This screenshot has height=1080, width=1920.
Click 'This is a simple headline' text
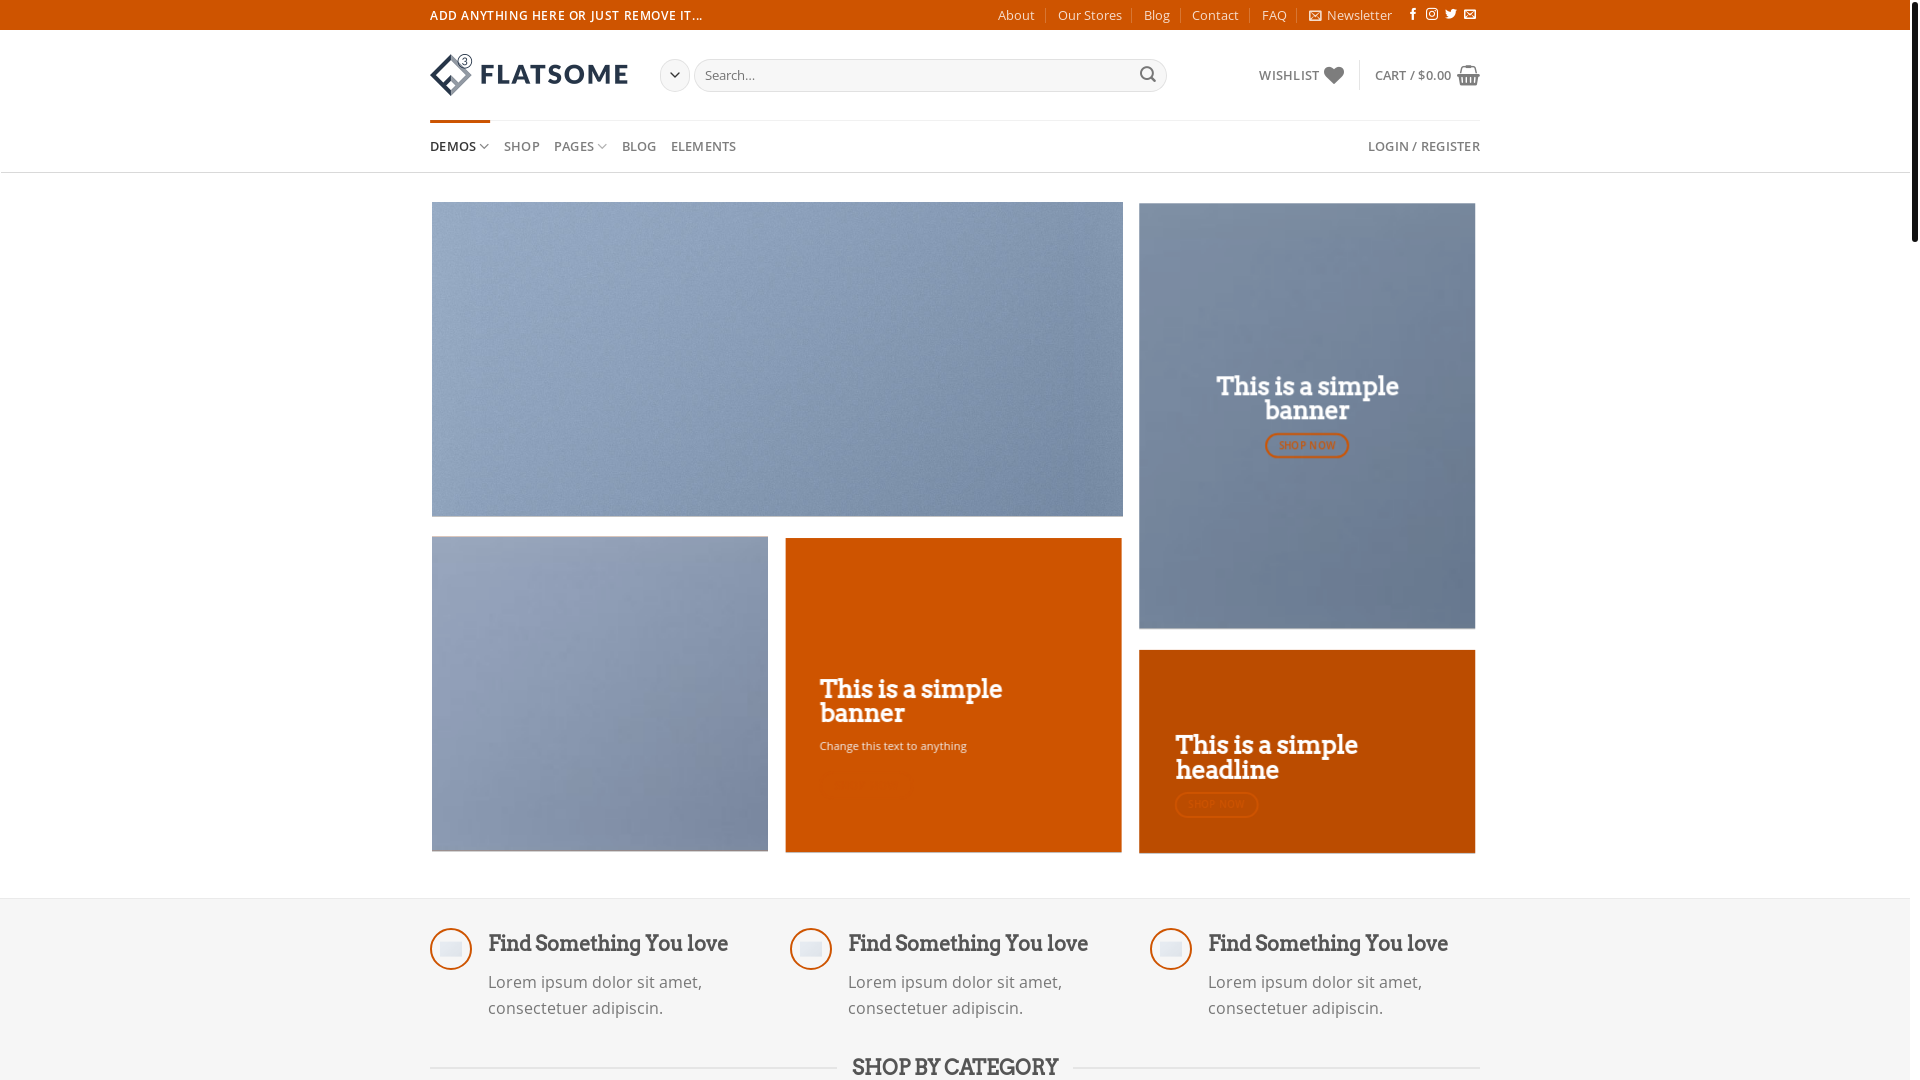pos(1266,758)
